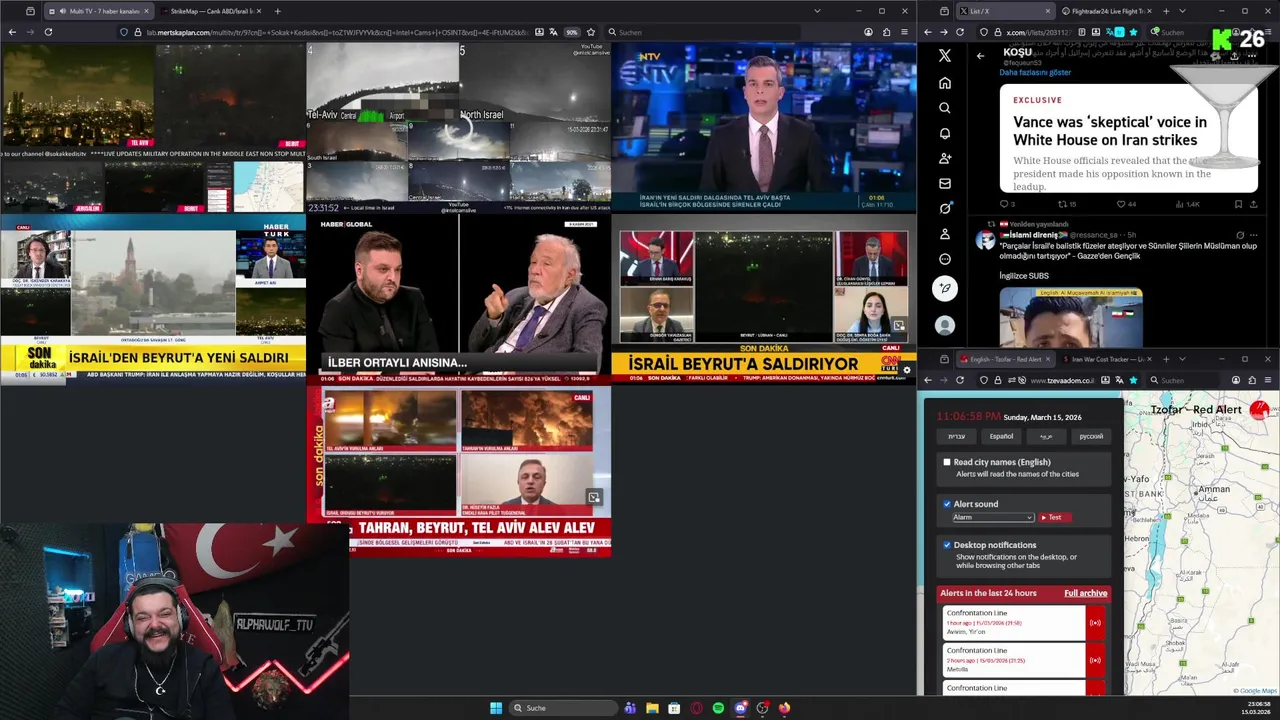Open the Tehran, Beyrut, Tel Aviv stream

tap(458, 471)
